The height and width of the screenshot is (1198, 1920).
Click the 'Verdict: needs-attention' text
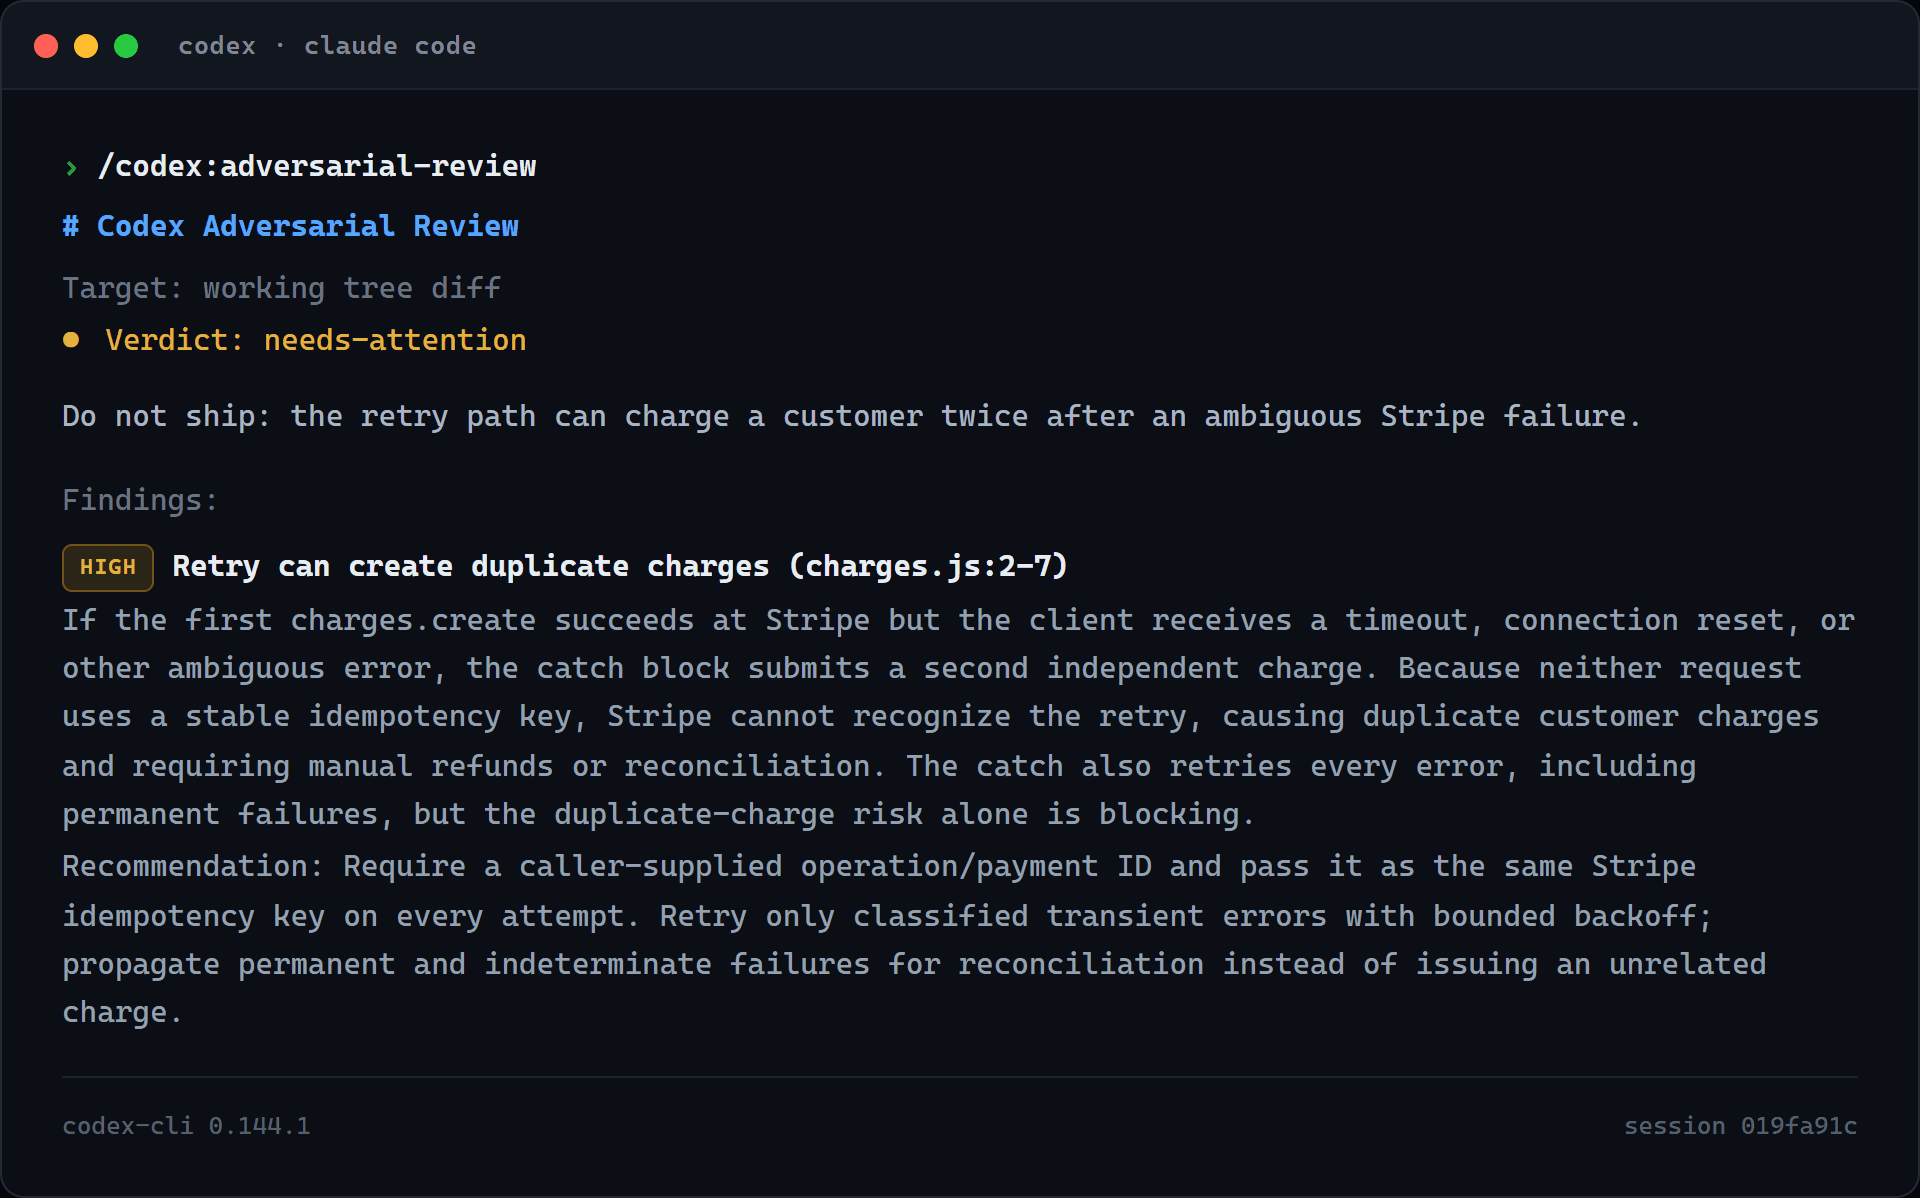click(316, 340)
